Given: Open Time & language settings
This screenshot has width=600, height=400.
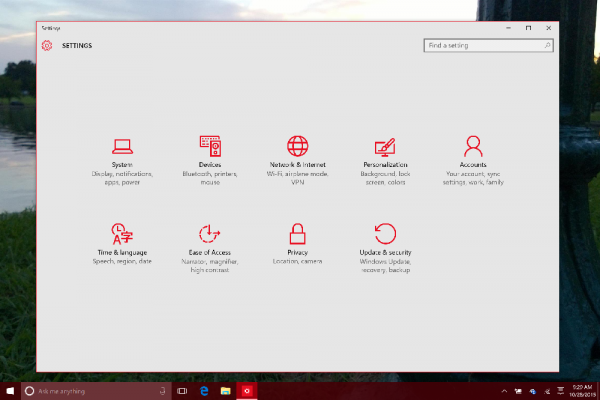Looking at the screenshot, I should (122, 244).
